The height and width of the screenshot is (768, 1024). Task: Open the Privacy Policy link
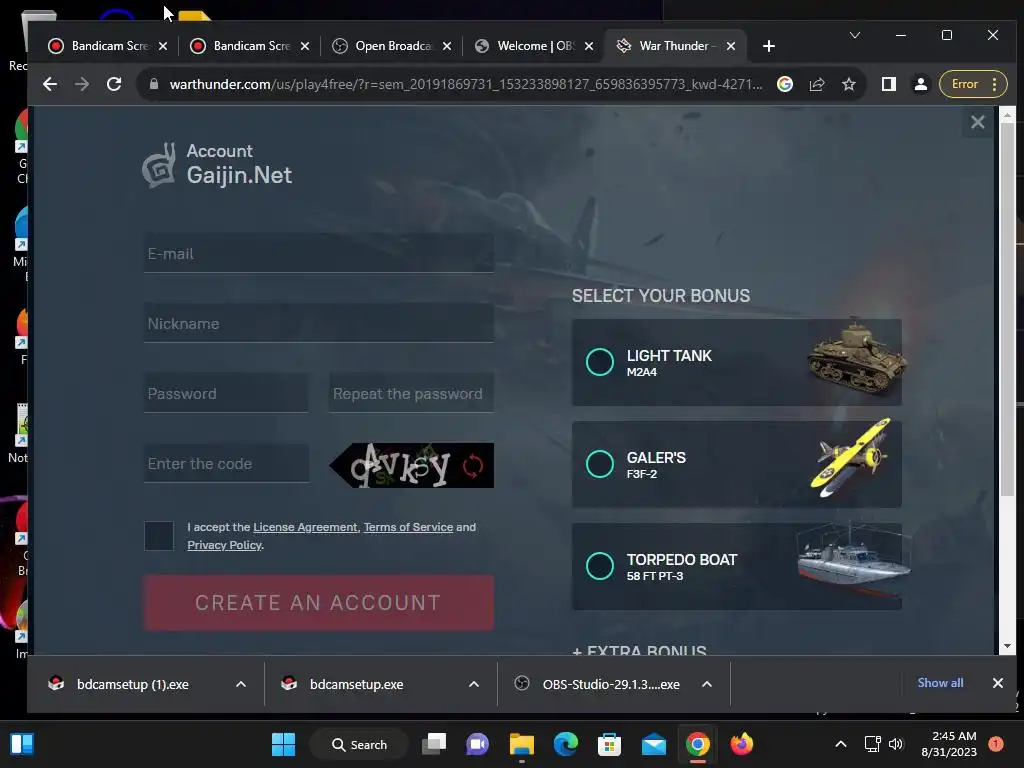225,545
